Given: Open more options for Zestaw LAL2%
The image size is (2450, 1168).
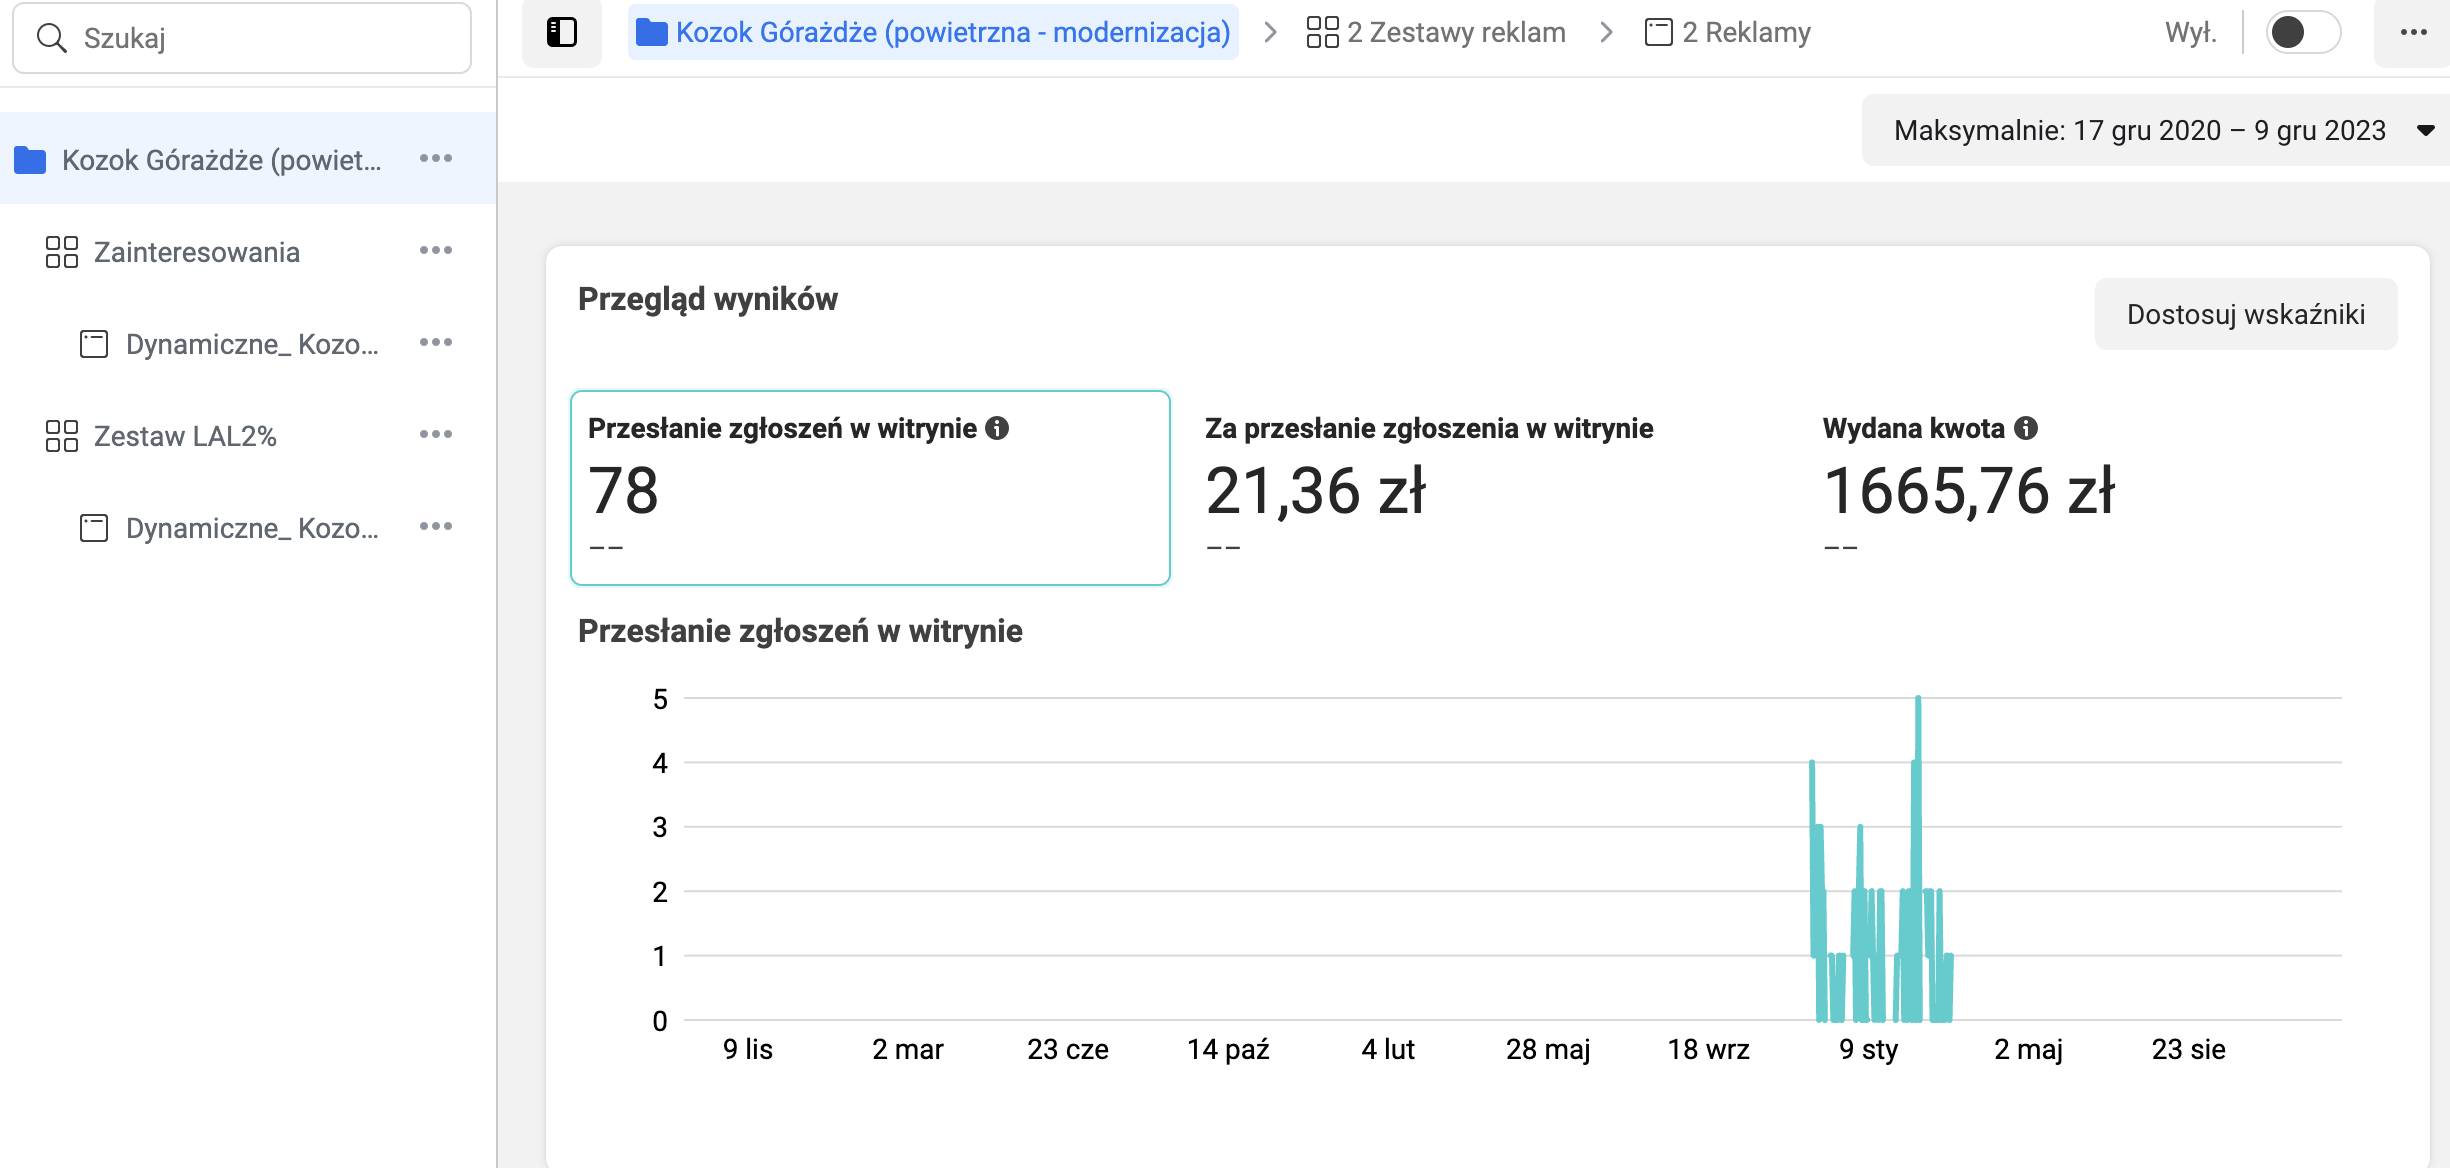Looking at the screenshot, I should [x=436, y=435].
